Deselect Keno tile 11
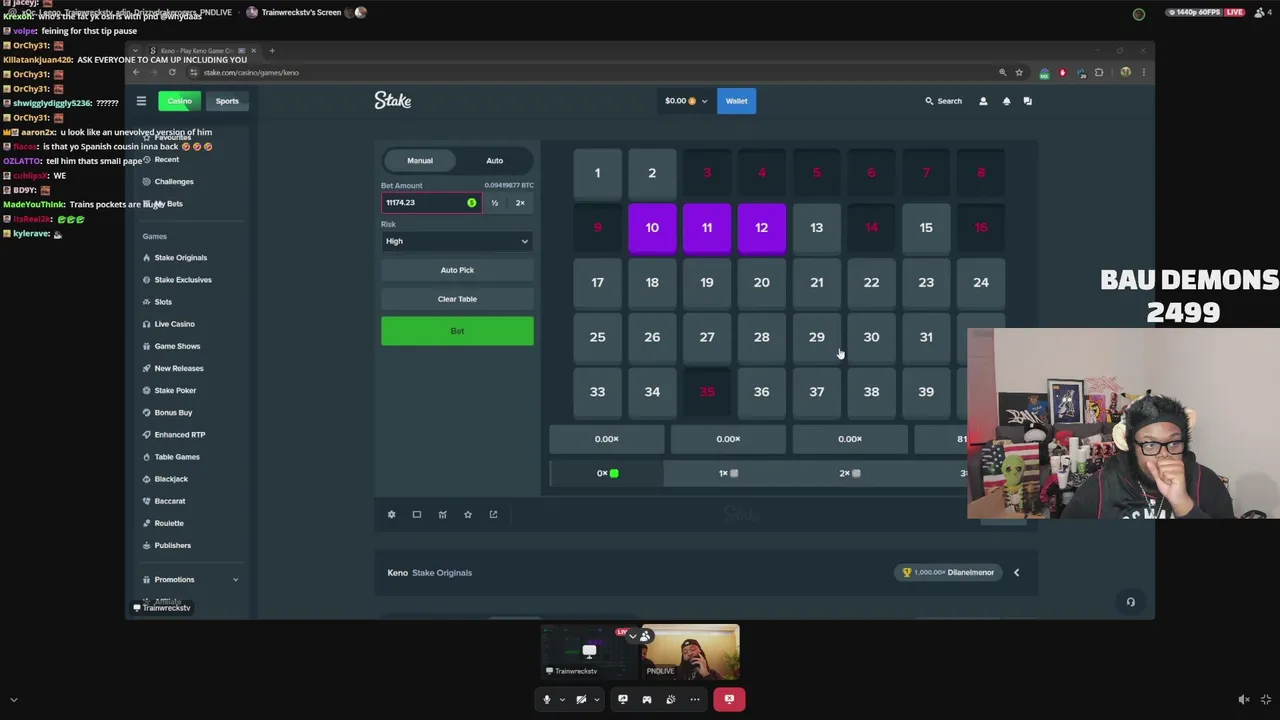The width and height of the screenshot is (1280, 720). pyautogui.click(x=707, y=228)
